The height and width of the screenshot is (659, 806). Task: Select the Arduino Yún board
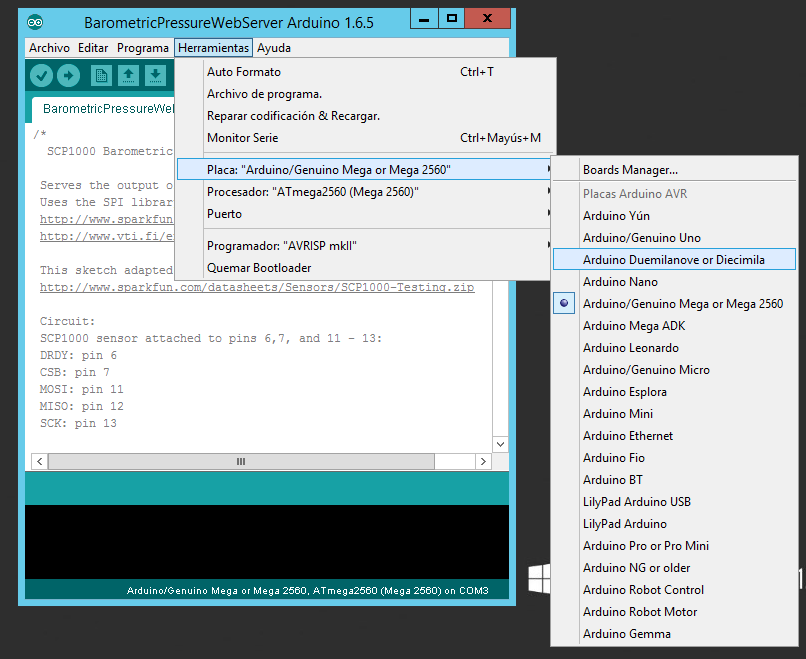(674, 216)
